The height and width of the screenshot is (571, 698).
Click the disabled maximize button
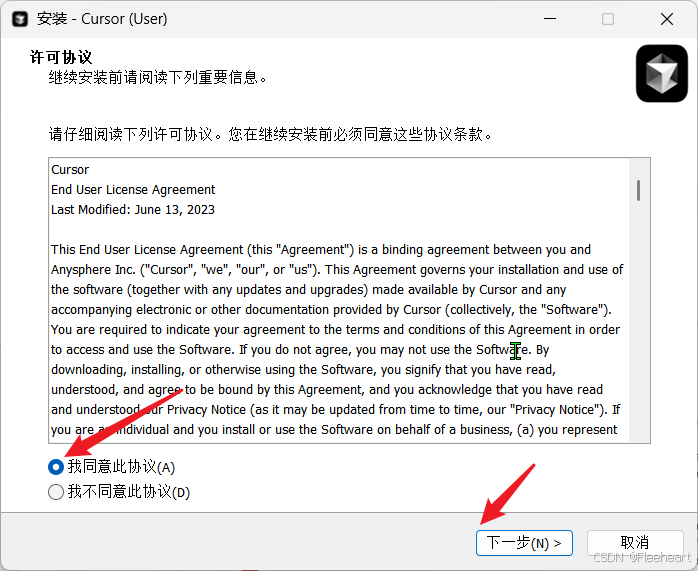(608, 19)
